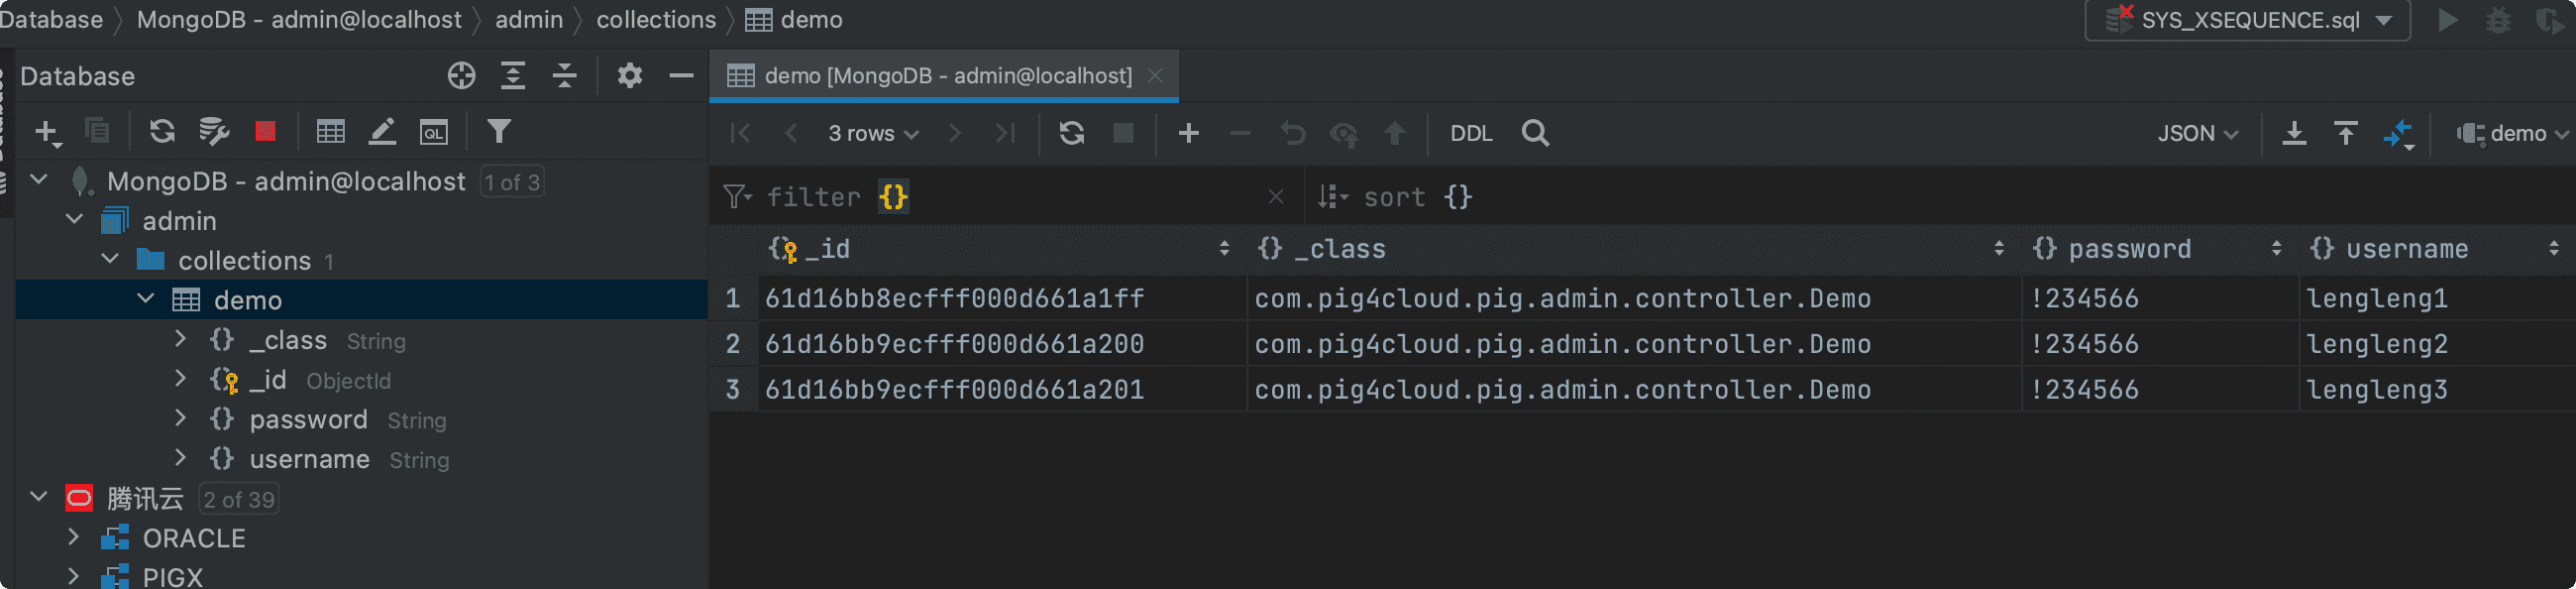2576x589 pixels.
Task: Add a new row with plus icon
Action: [1188, 133]
